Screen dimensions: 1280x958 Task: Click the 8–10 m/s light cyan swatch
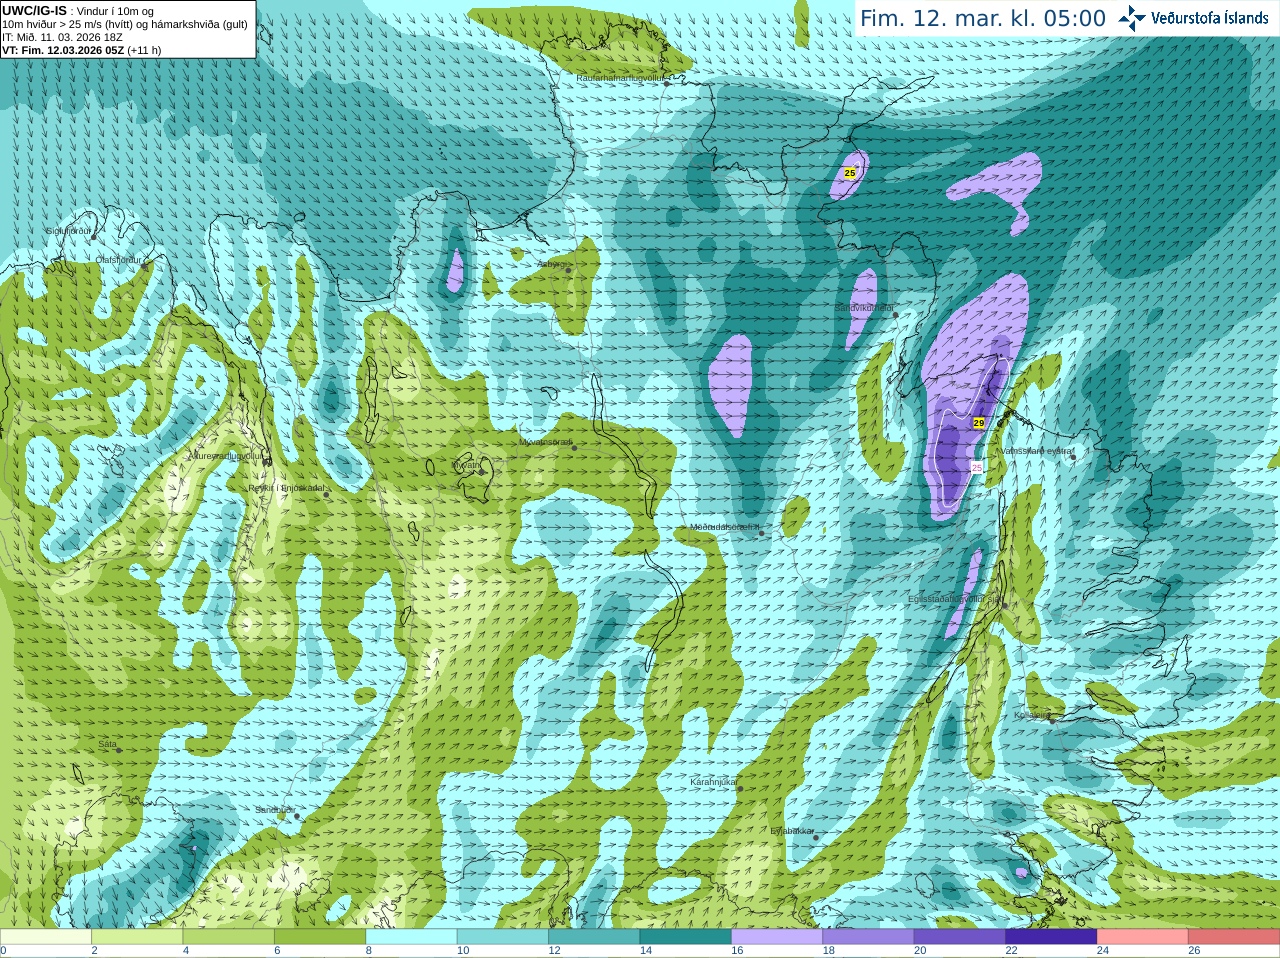(x=412, y=937)
